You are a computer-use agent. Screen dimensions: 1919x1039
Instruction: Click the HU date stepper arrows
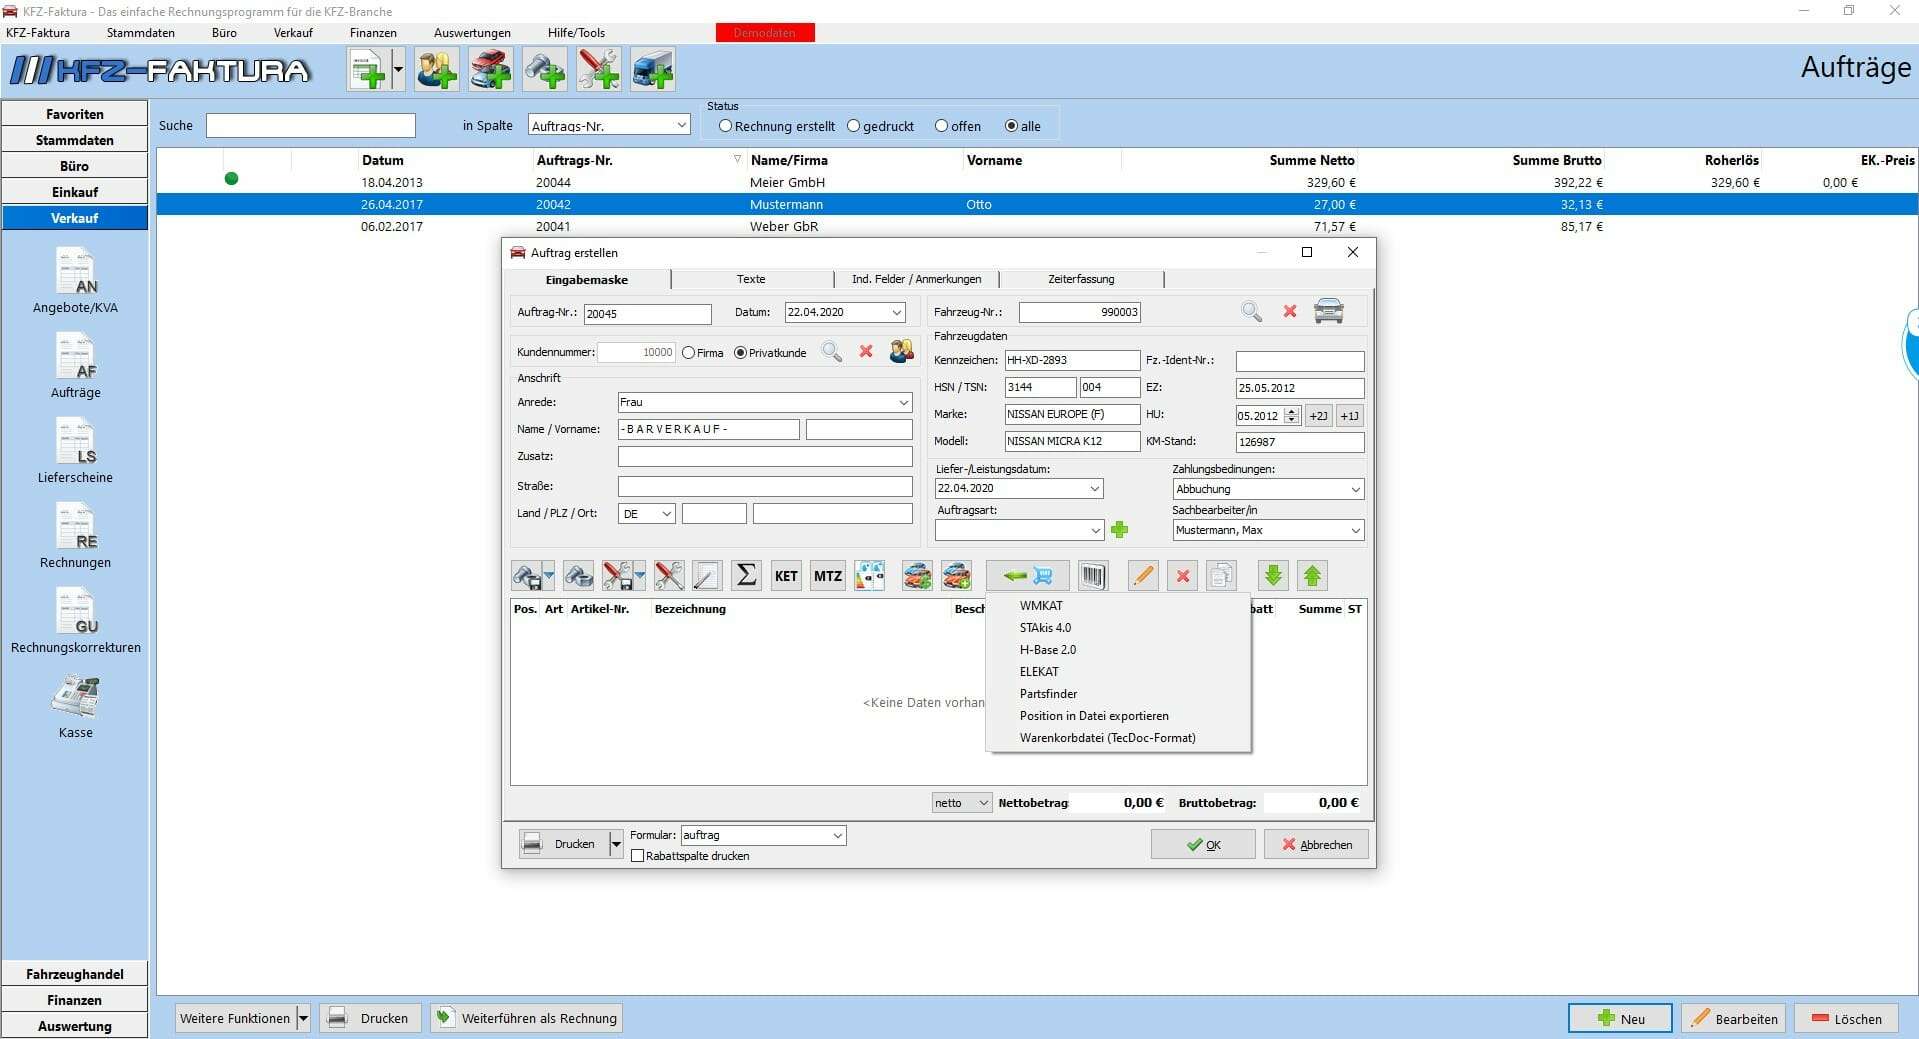[x=1292, y=415]
